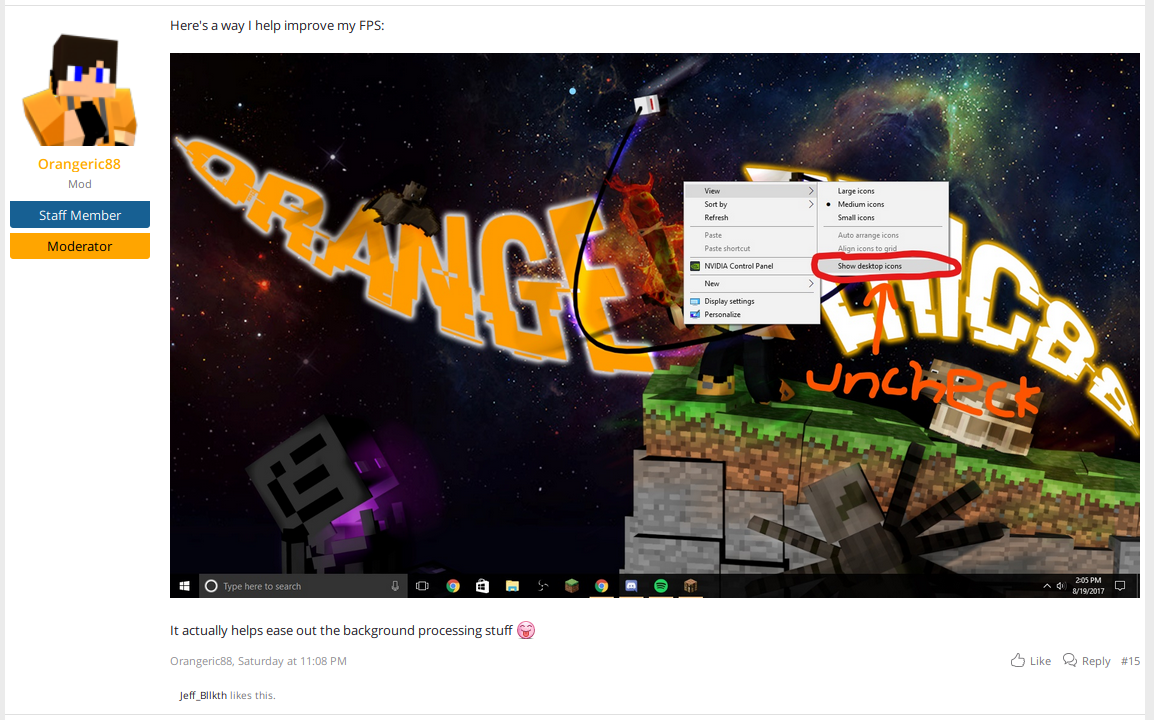
Task: Click the Cortana circle search icon
Action: click(x=211, y=586)
